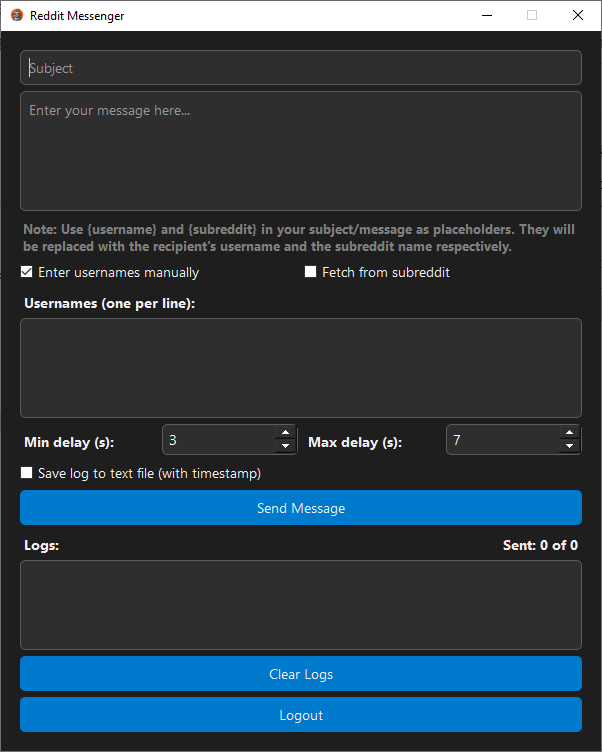
Task: Enable 'Fetch from subreddit' checkbox
Action: tap(310, 272)
